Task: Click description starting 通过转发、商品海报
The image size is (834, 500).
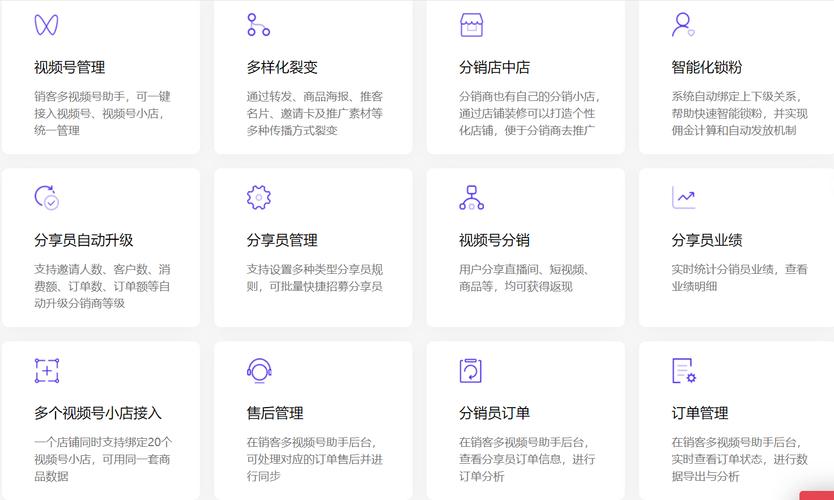Action: (x=314, y=113)
